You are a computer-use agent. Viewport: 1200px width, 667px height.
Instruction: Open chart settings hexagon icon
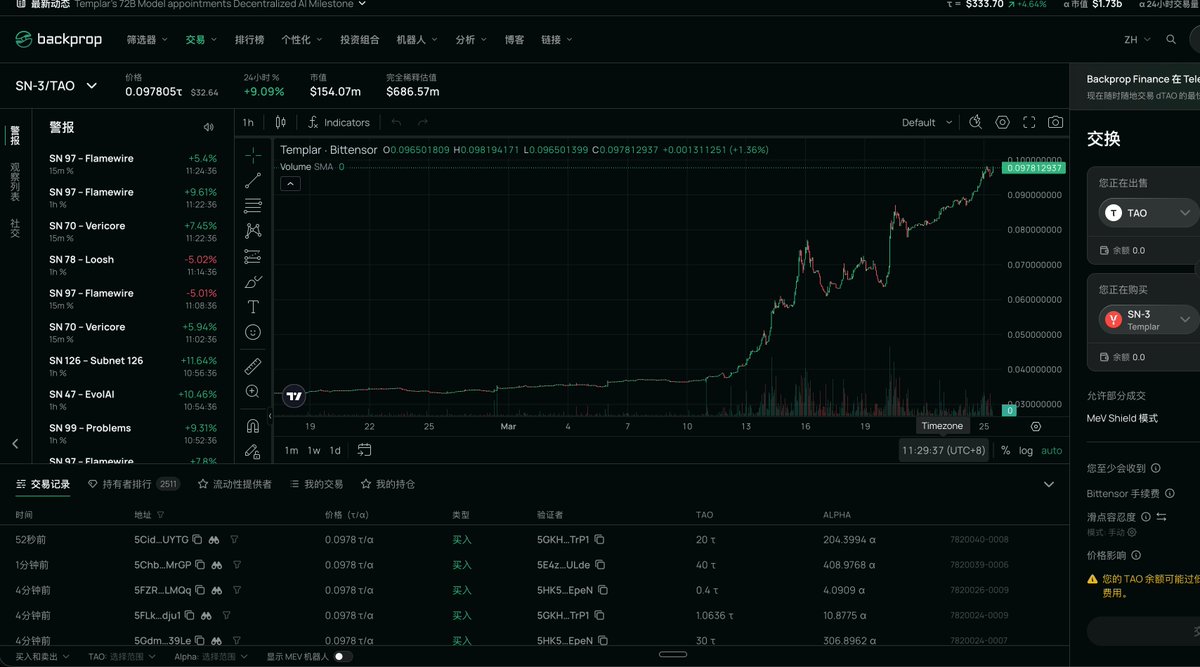[1002, 122]
